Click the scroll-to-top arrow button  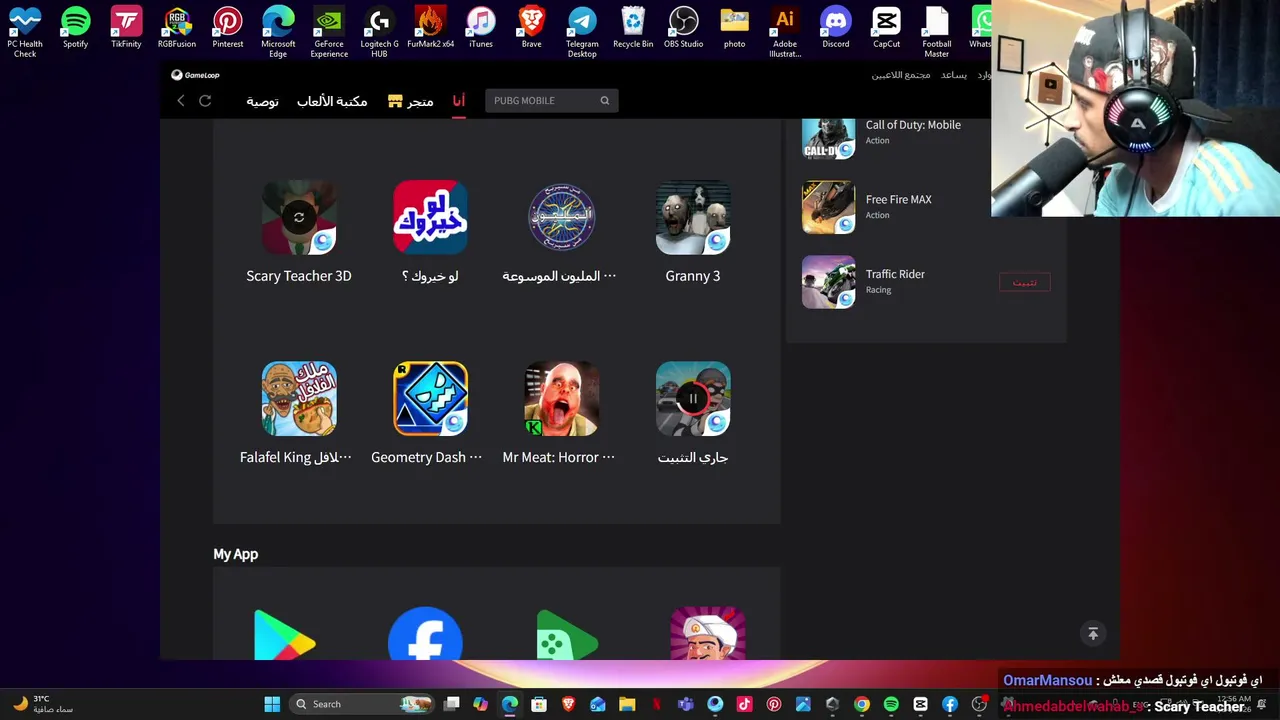pyautogui.click(x=1093, y=633)
